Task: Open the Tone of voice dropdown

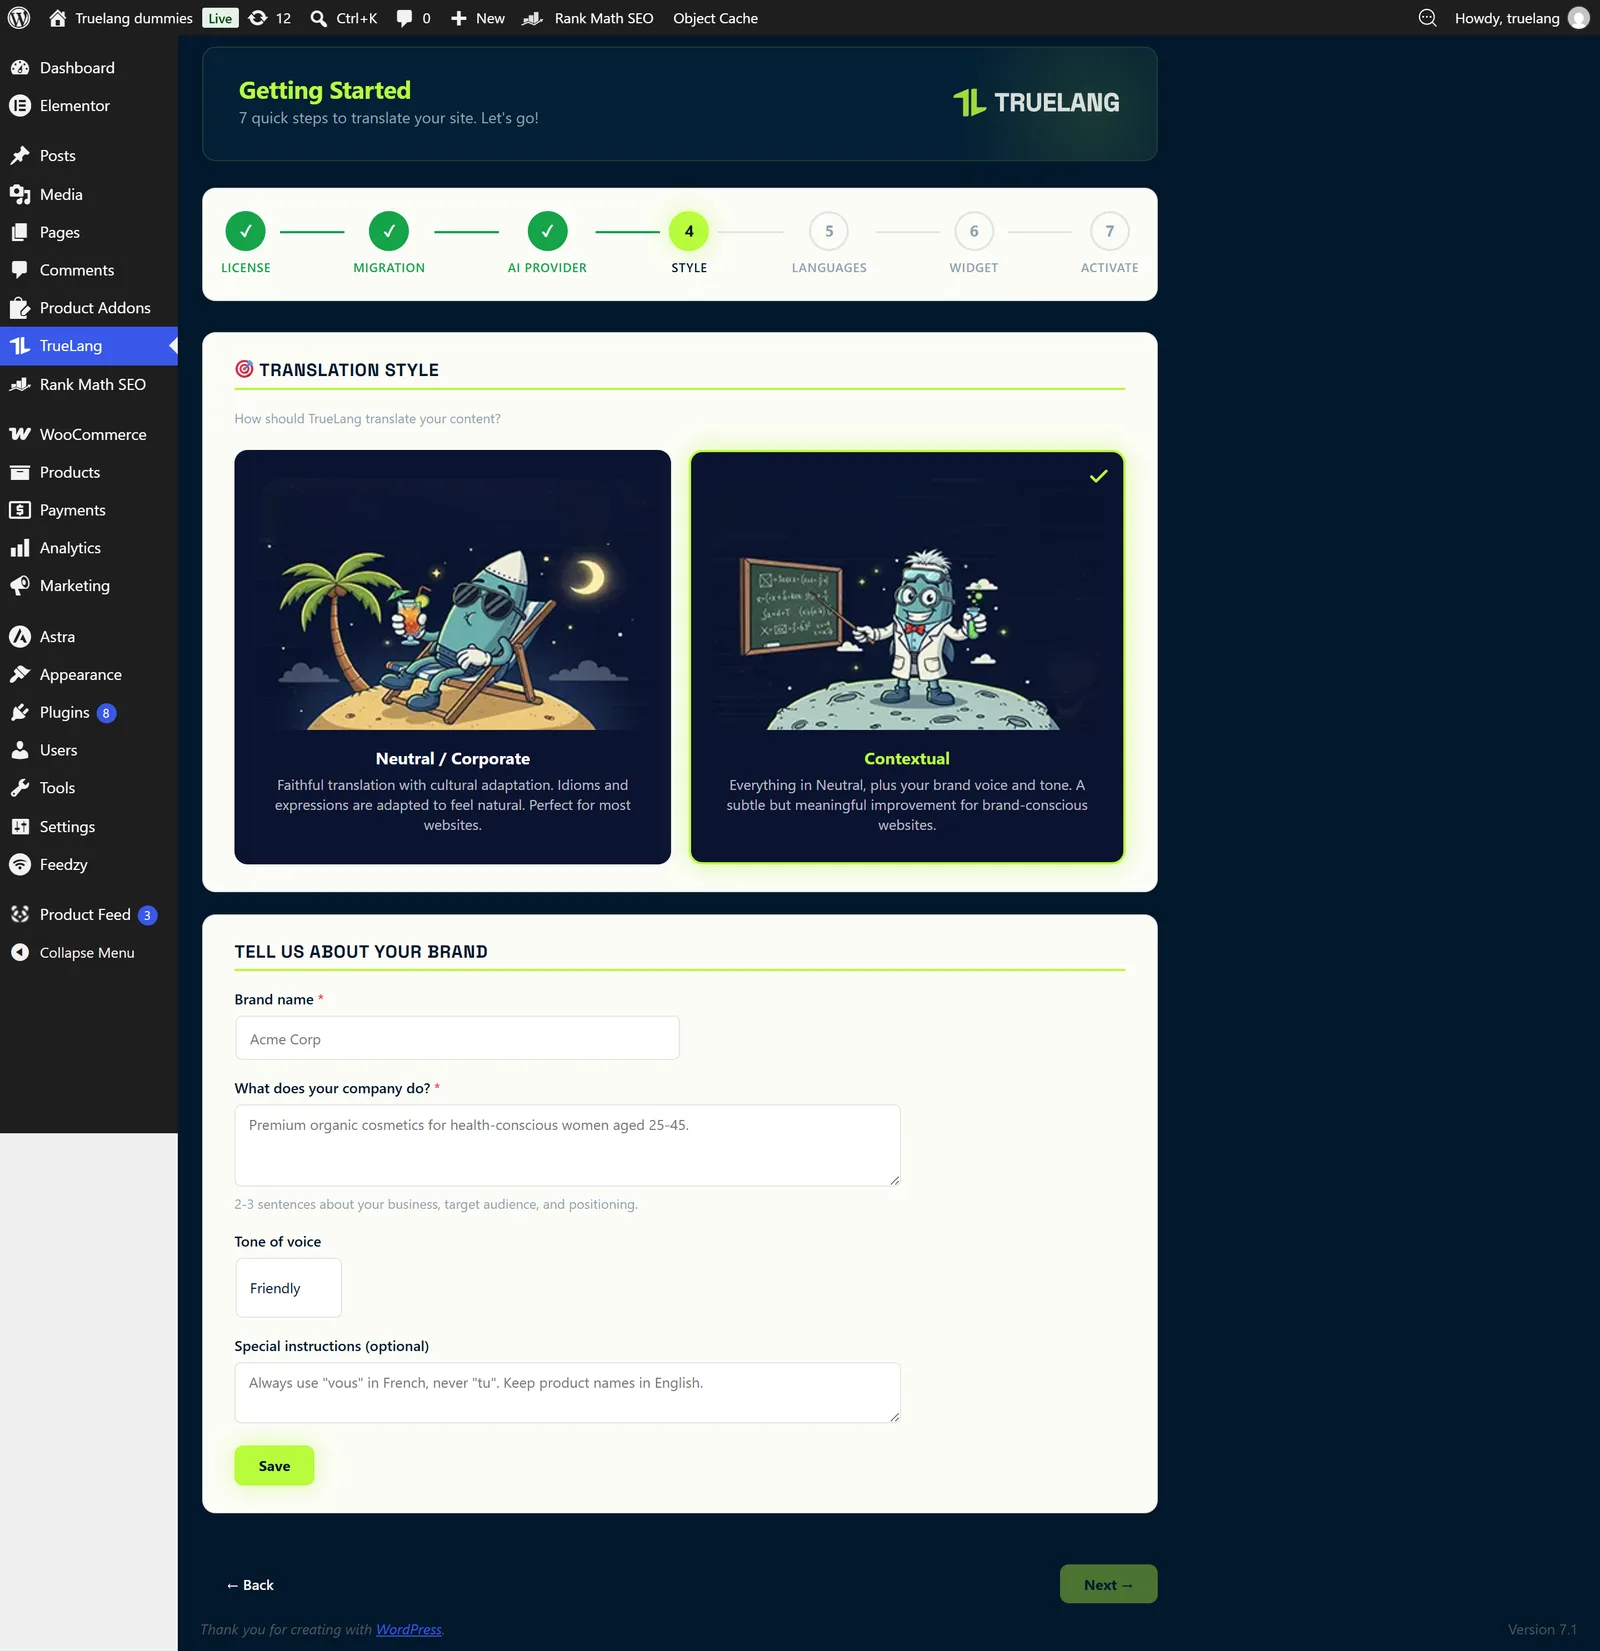Action: [288, 1288]
